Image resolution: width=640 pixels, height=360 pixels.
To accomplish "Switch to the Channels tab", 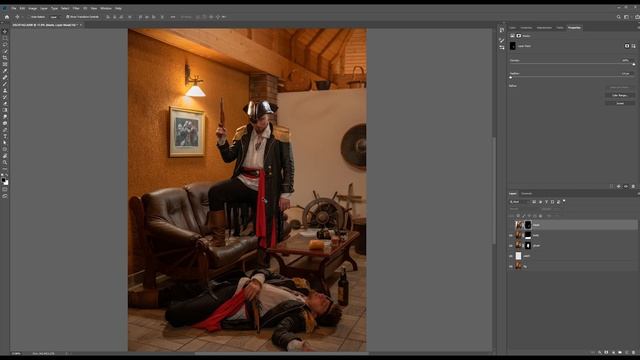I will coord(527,193).
